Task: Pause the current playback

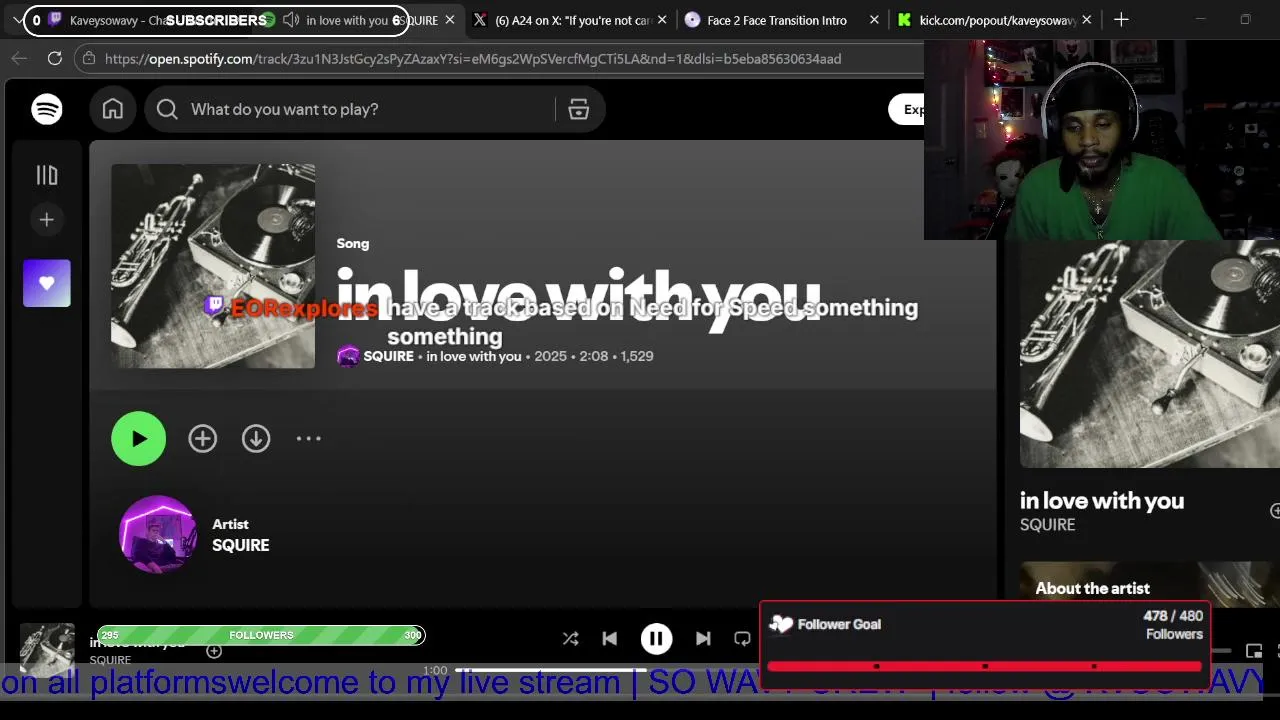Action: click(x=656, y=639)
